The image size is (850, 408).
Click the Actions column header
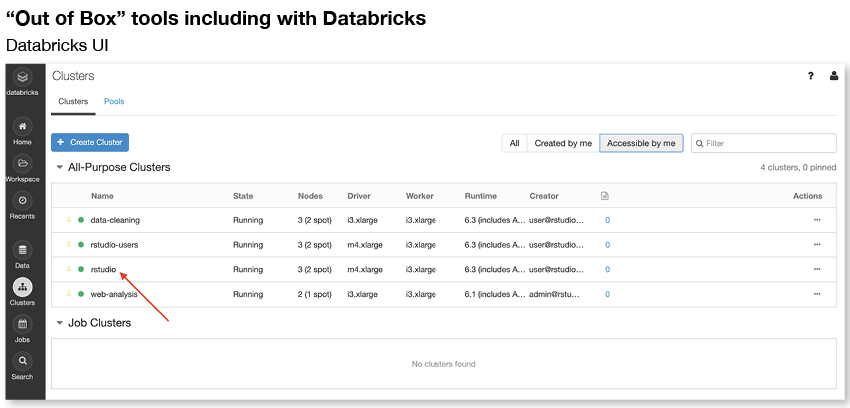click(x=808, y=196)
